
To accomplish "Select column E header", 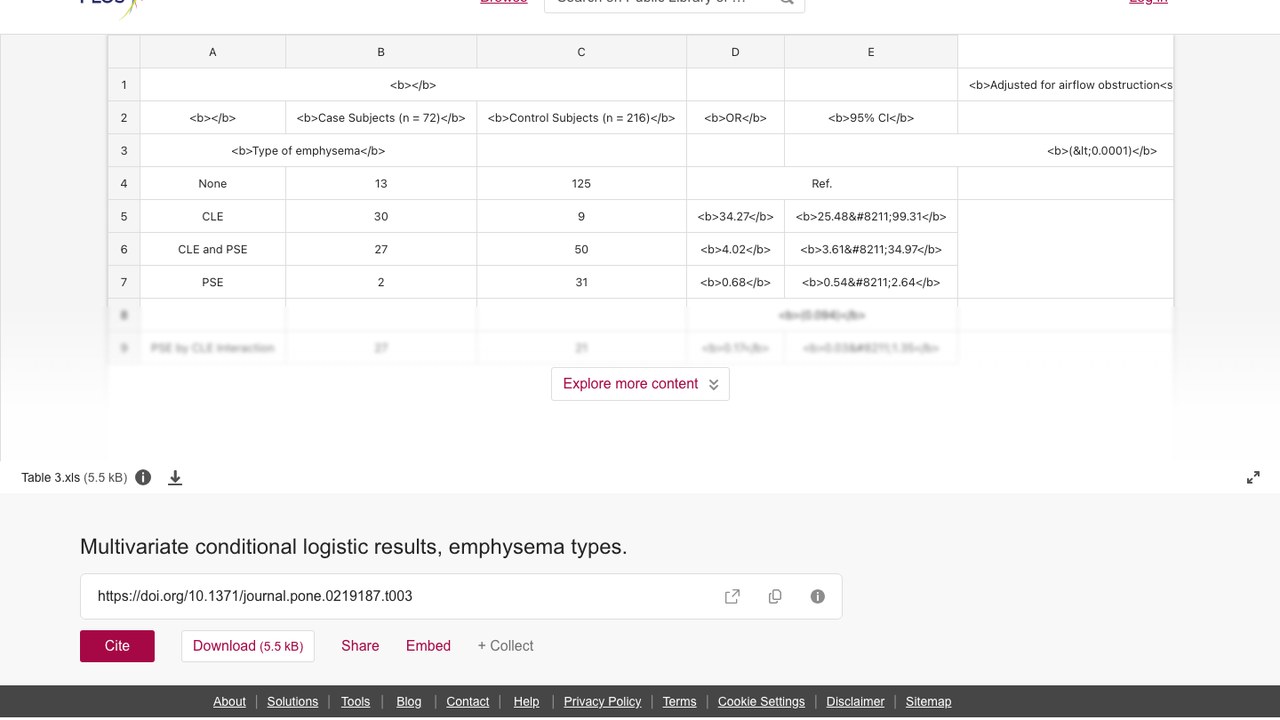I will click(x=871, y=52).
